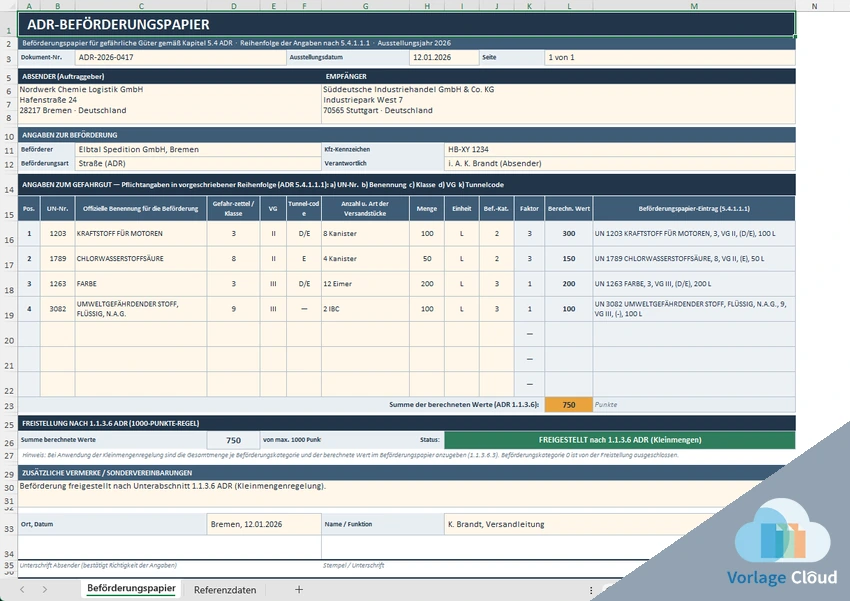This screenshot has width=850, height=601.
Task: Click the Beförderer cell Elbtal Spedition GmbH
Action: (198, 150)
